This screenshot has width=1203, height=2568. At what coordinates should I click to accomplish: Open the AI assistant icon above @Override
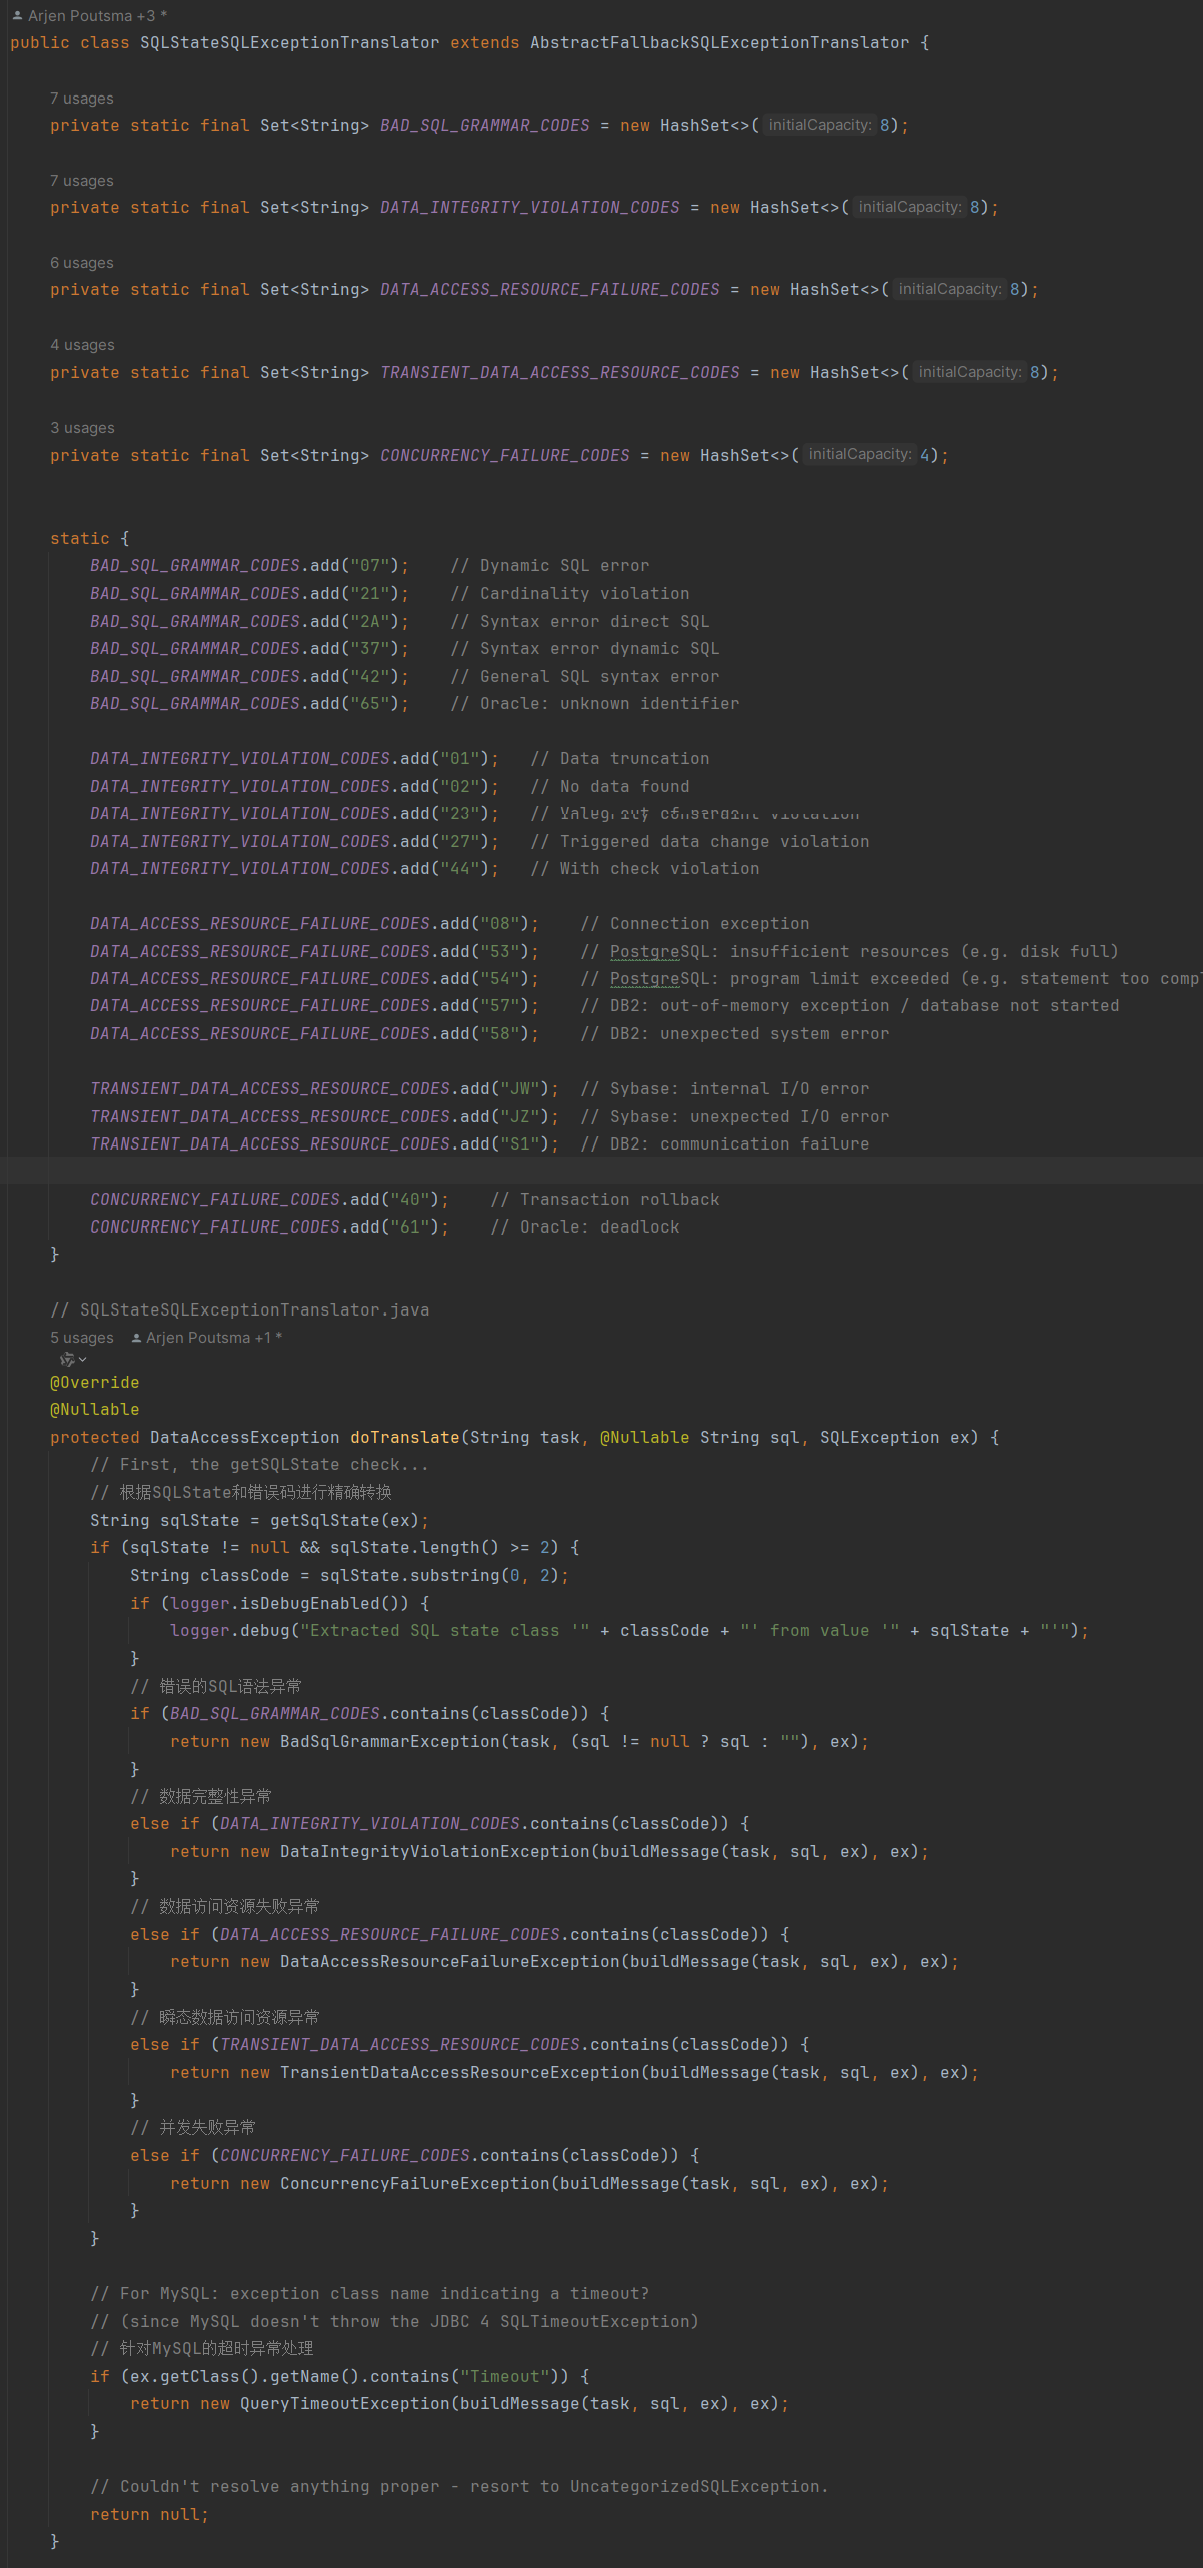tap(67, 1360)
